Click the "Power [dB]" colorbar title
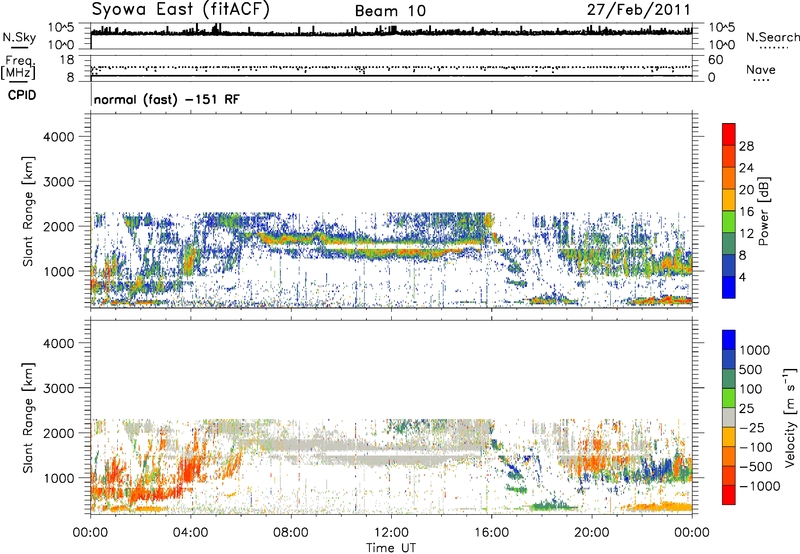 tap(763, 211)
